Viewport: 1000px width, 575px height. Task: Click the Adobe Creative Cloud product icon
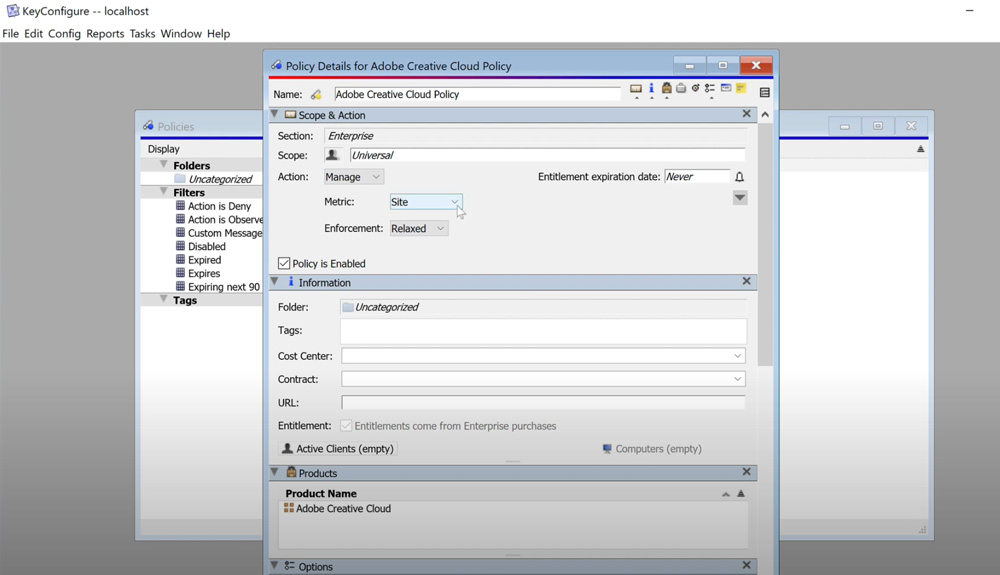tap(289, 508)
